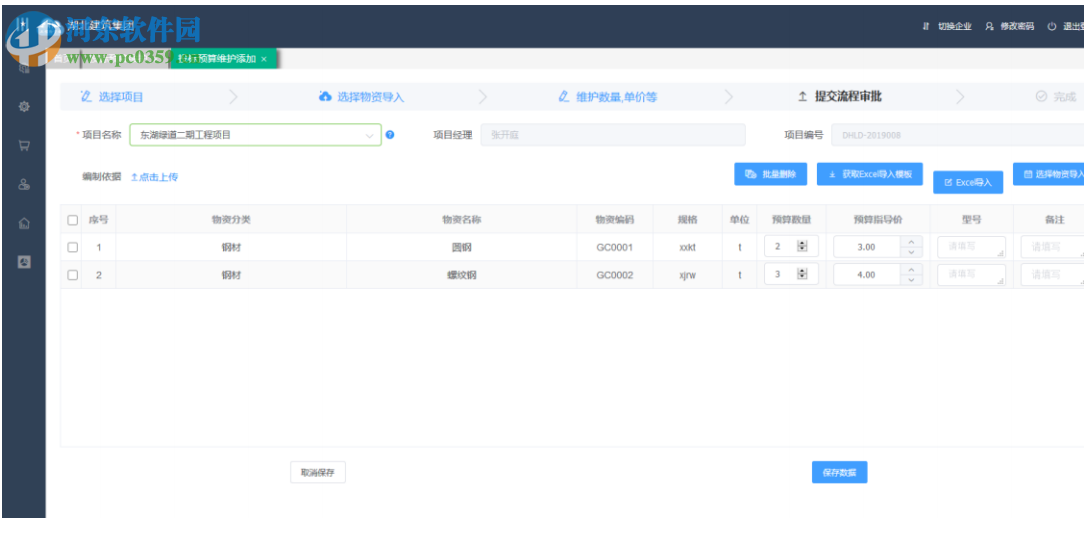Click the chevron arrow after 维护数量,单价等 step
1084x541 pixels.
729,97
